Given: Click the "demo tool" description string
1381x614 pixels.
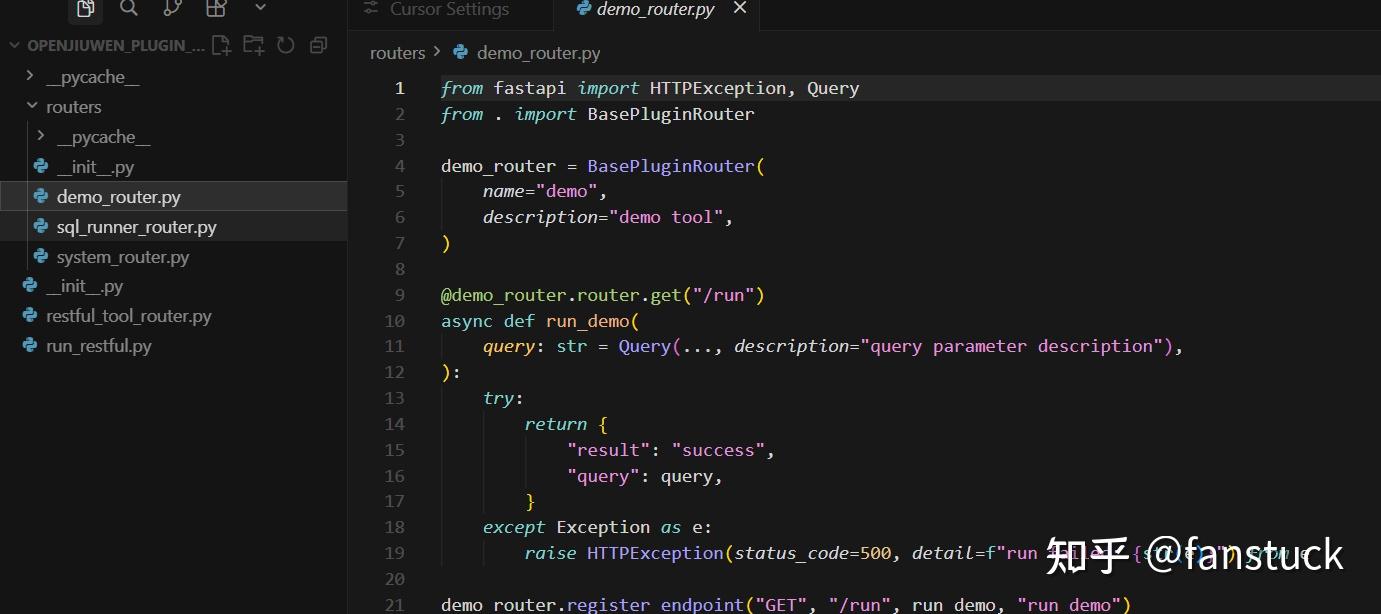Looking at the screenshot, I should pos(665,217).
